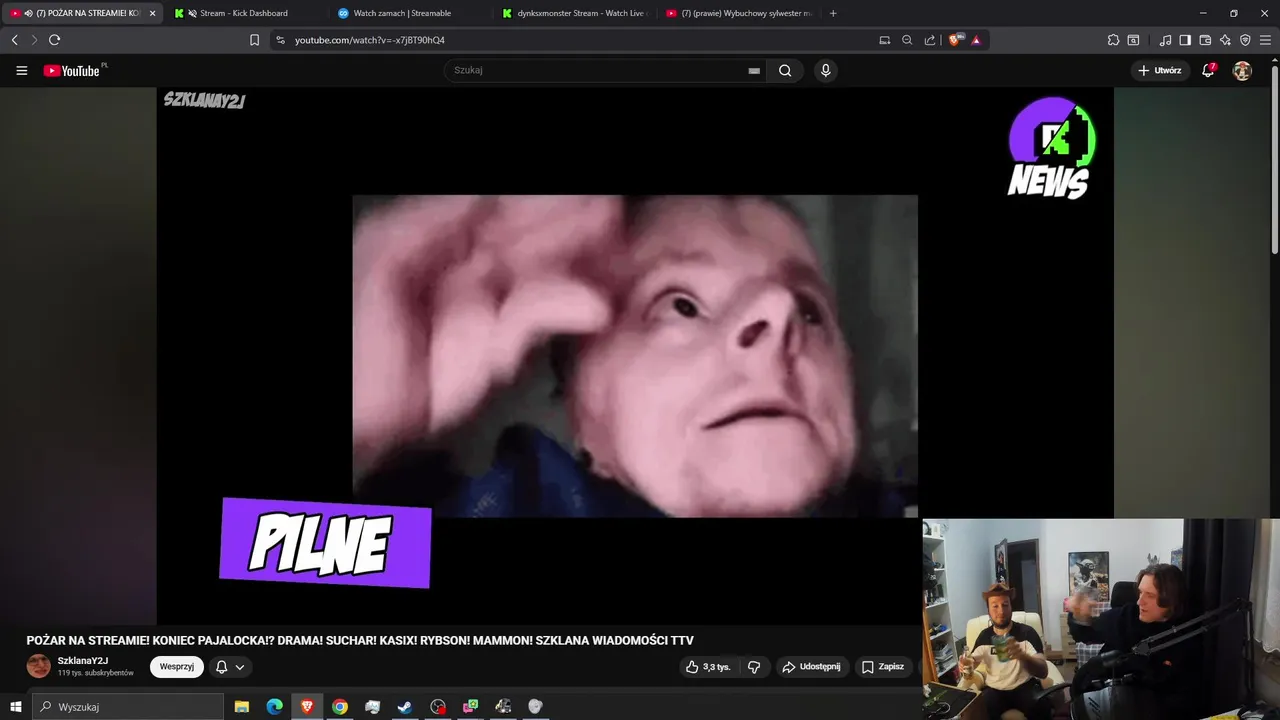The height and width of the screenshot is (720, 1280).
Task: Open the Leo AI sparkle icon
Action: click(x=1225, y=40)
